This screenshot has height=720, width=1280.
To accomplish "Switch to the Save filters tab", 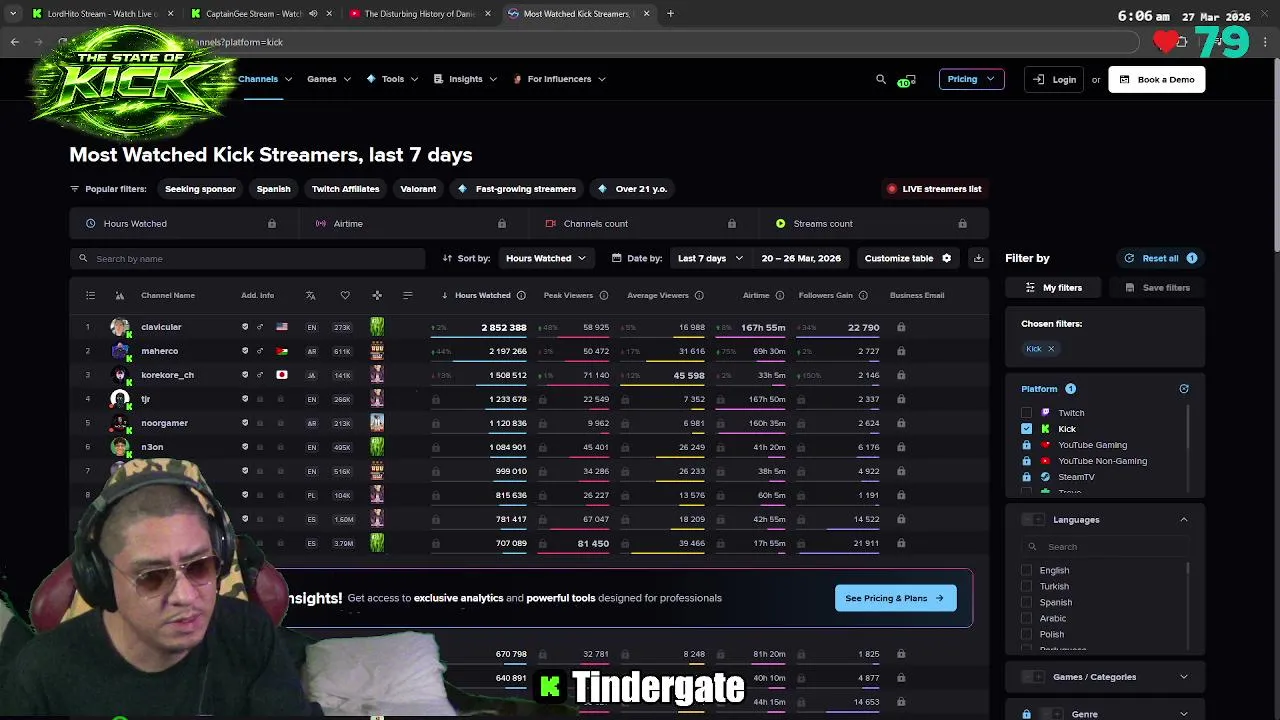I will (x=1157, y=288).
